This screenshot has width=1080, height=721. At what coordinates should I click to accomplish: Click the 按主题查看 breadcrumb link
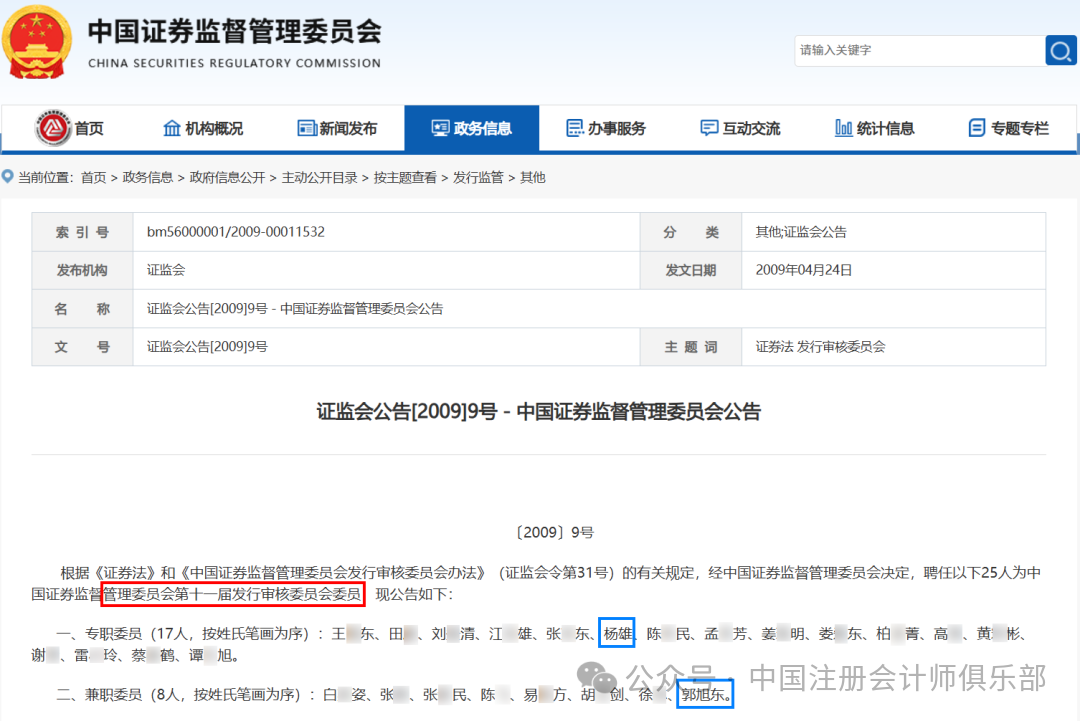click(405, 178)
